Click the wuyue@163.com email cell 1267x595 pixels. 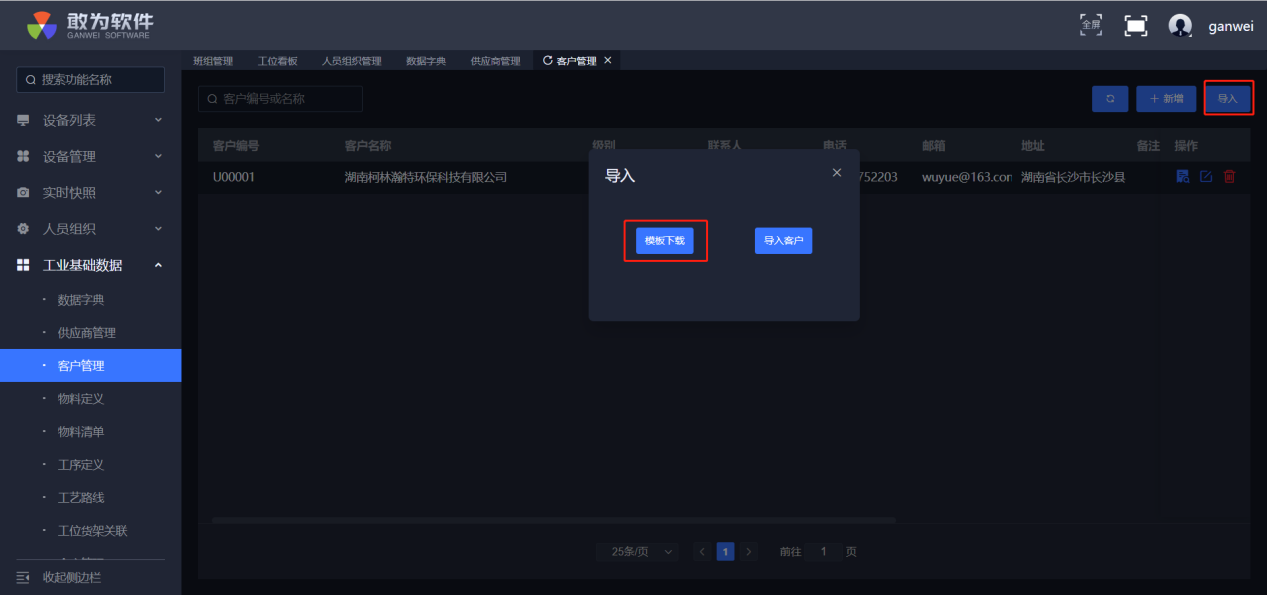pyautogui.click(x=966, y=177)
